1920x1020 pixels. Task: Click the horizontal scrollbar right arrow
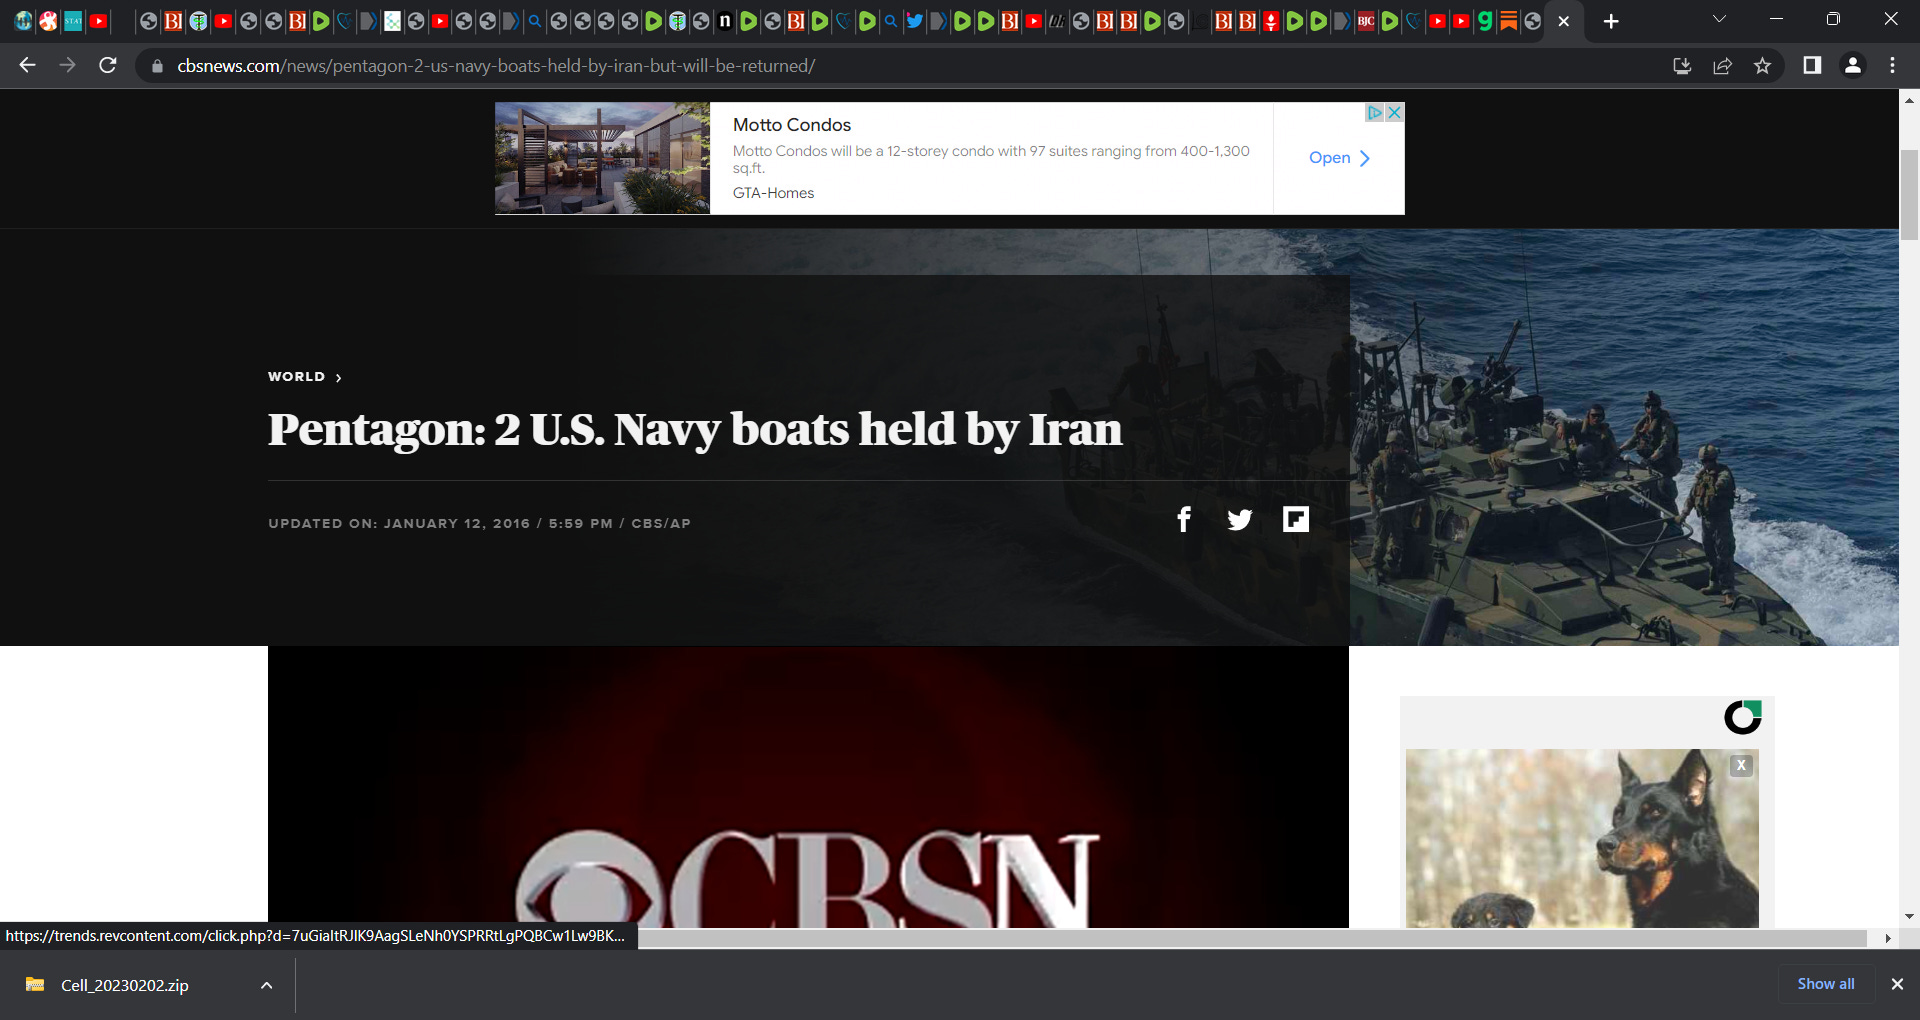[x=1887, y=938]
